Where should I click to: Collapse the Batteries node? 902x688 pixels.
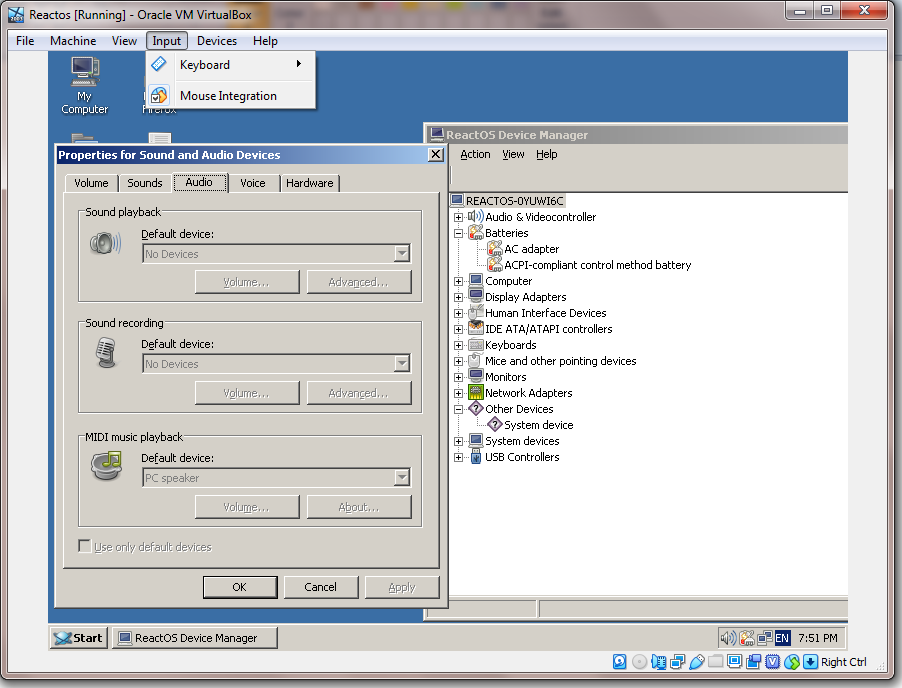(x=458, y=234)
